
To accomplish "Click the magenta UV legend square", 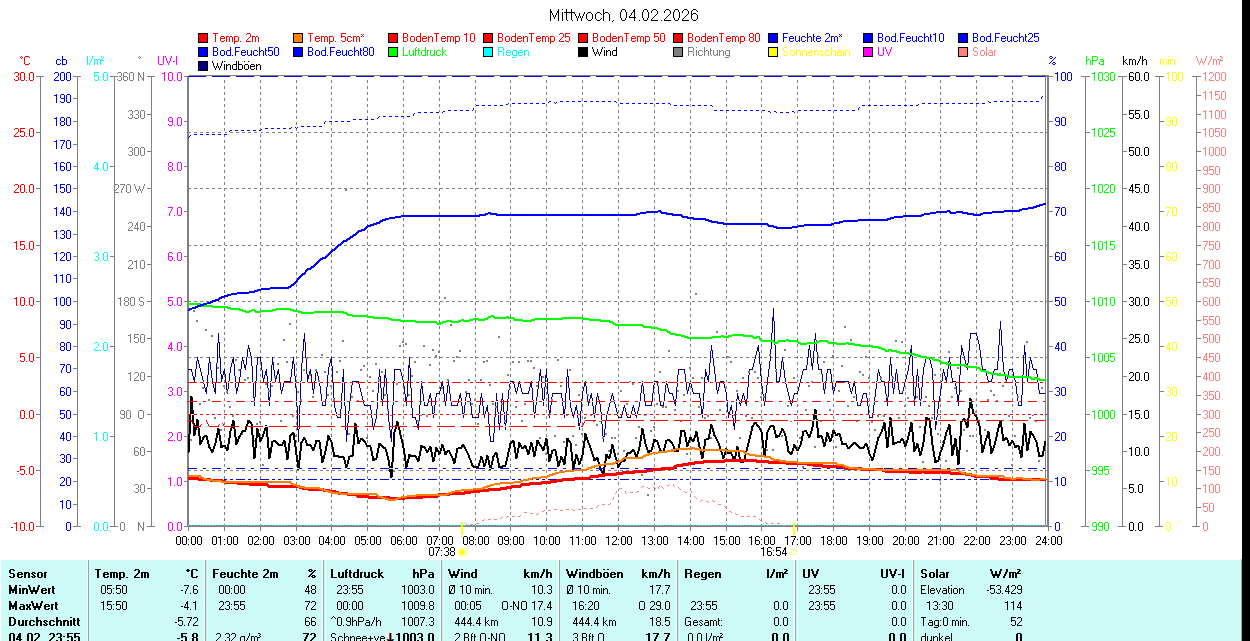I will pyautogui.click(x=869, y=52).
